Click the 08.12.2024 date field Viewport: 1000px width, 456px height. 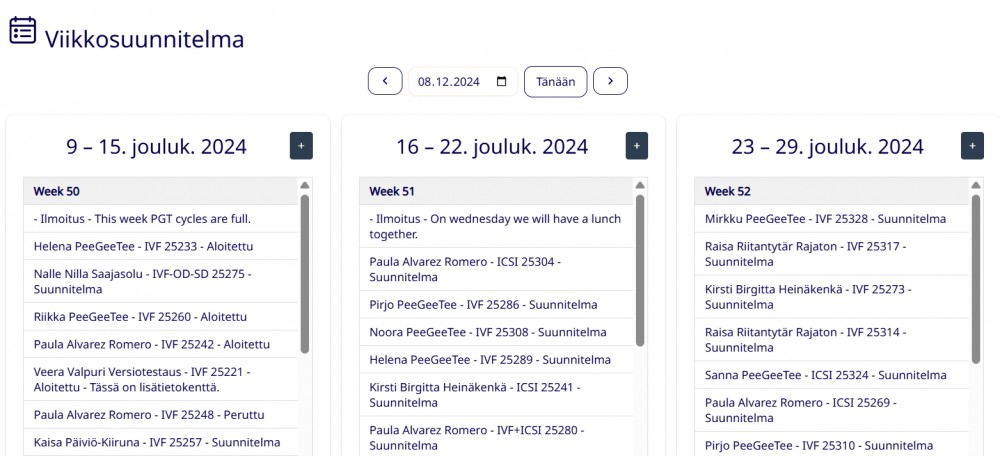450,82
